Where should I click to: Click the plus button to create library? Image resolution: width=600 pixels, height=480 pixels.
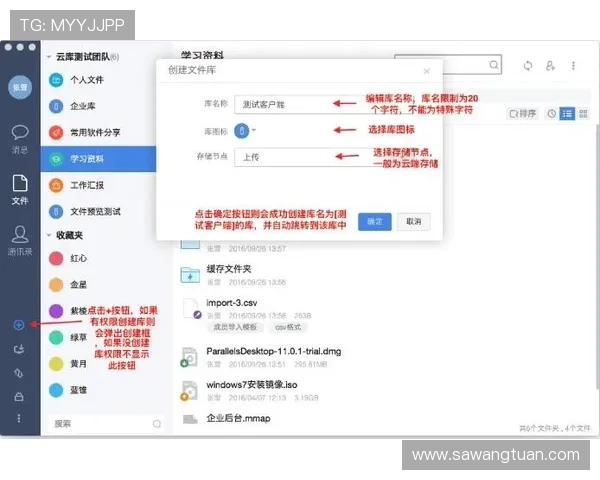[19, 325]
